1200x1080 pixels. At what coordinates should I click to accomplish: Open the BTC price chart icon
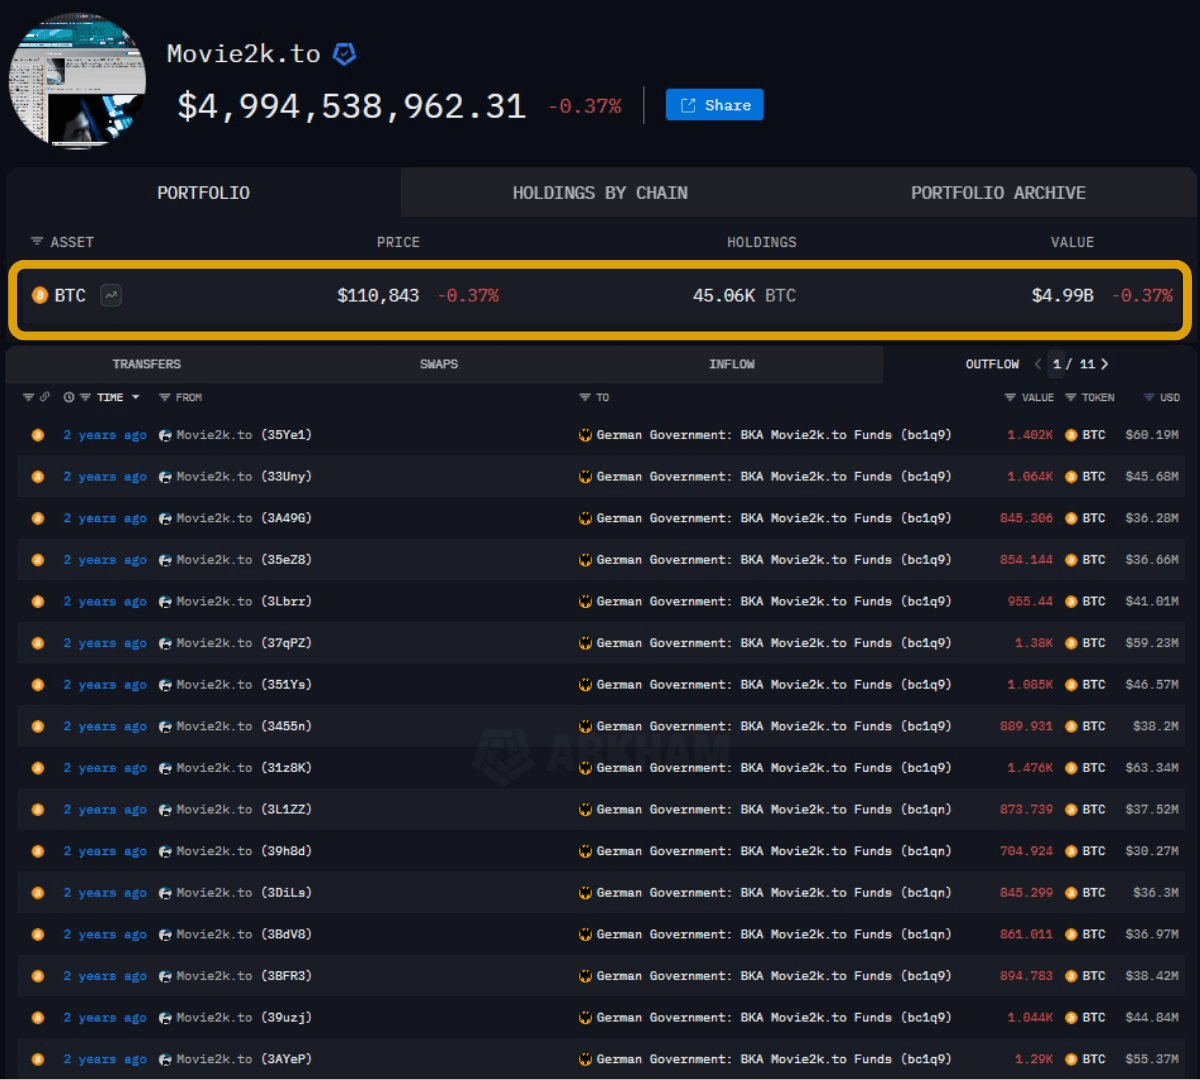pyautogui.click(x=111, y=295)
